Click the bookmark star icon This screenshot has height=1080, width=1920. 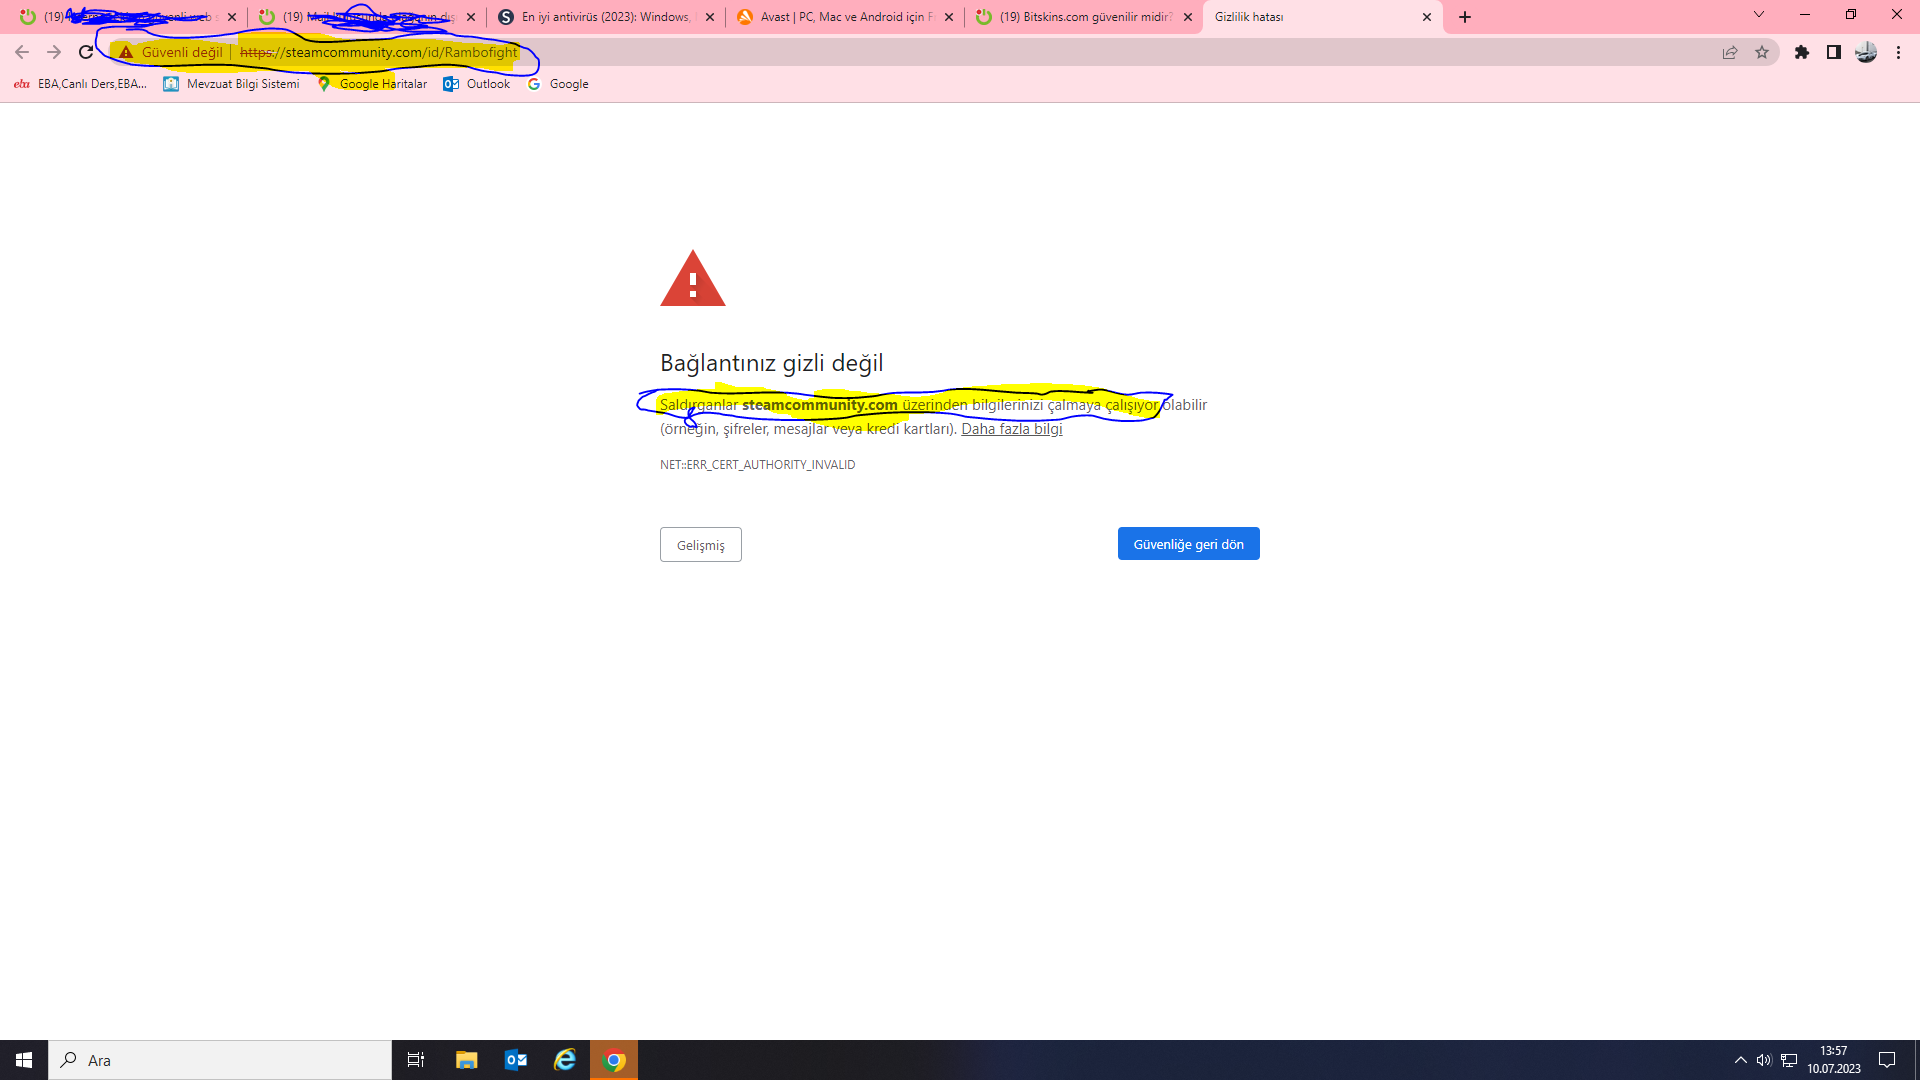[x=1762, y=52]
